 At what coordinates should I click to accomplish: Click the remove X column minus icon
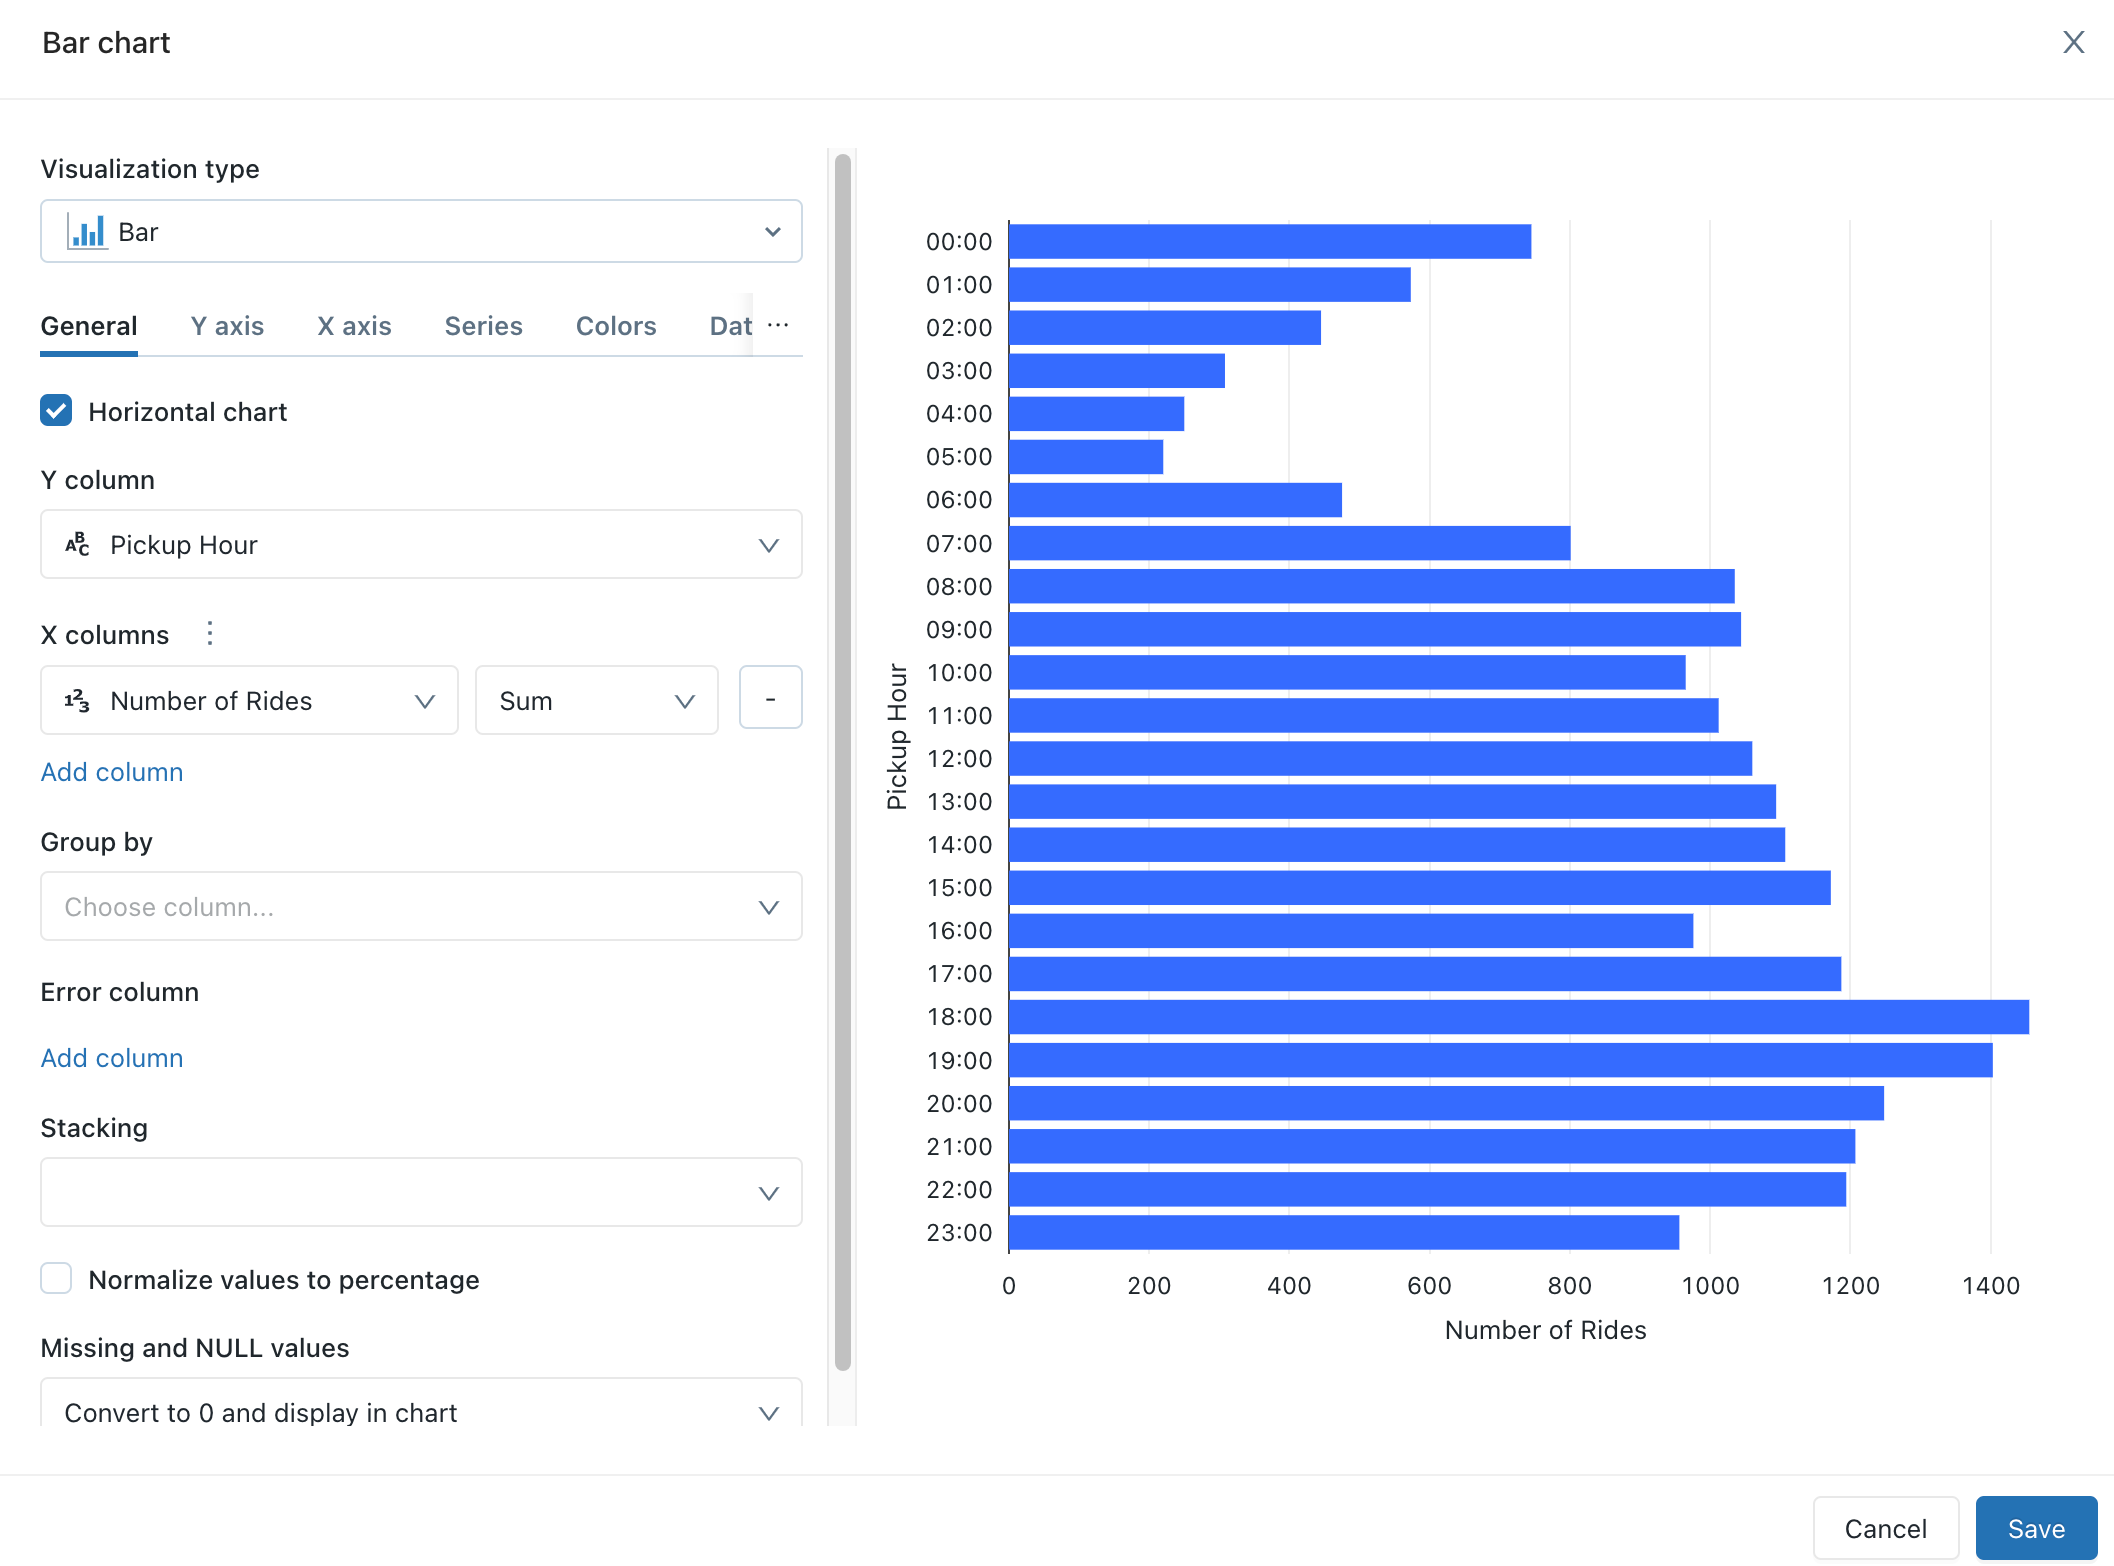[x=768, y=699]
